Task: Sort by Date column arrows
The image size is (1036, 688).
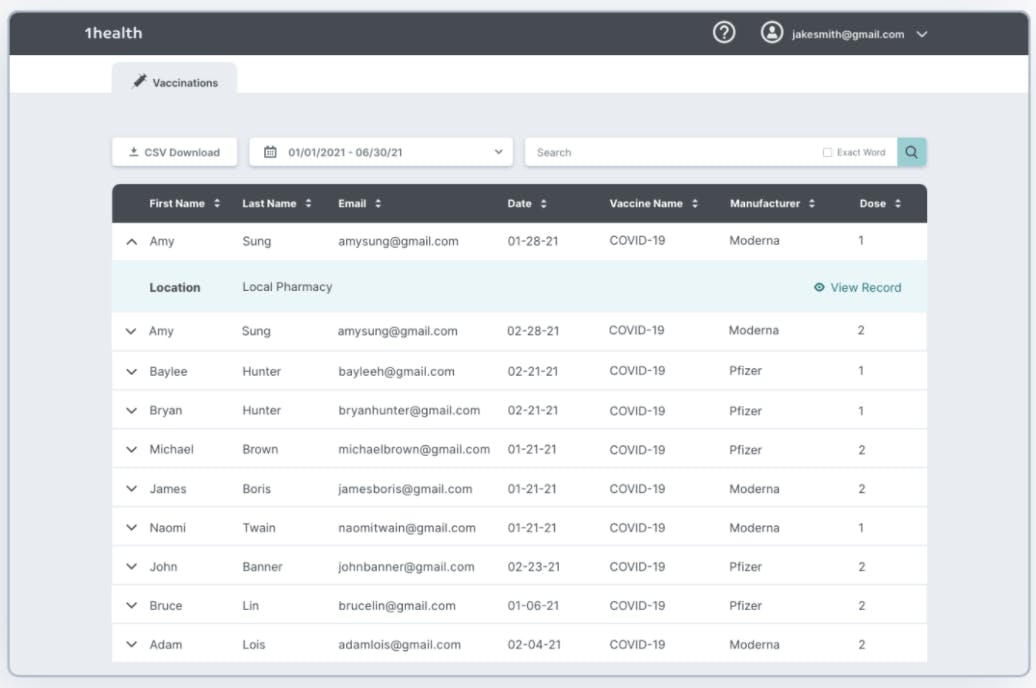Action: click(x=543, y=204)
